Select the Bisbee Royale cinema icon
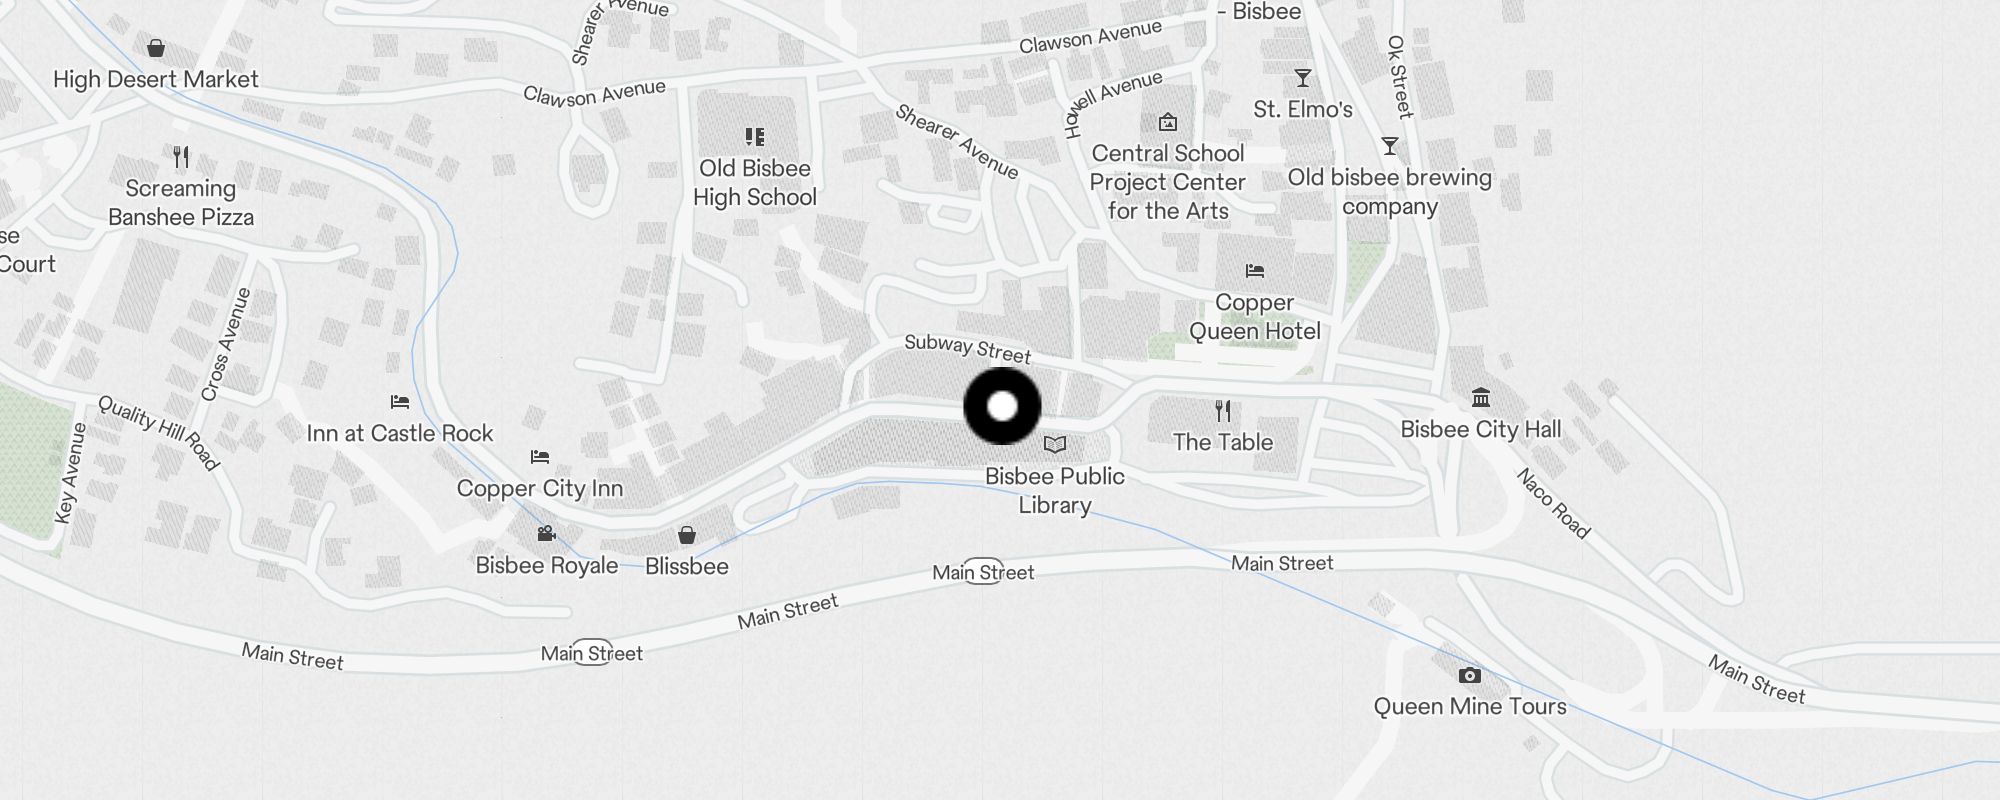This screenshot has width=2000, height=800. [x=546, y=534]
